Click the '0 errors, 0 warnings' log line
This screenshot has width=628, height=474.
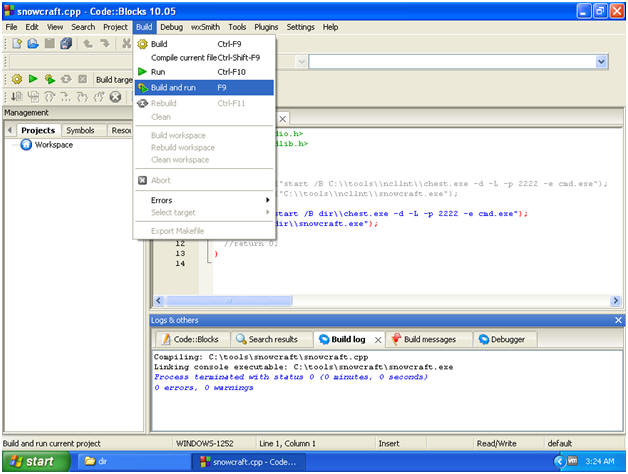[x=204, y=387]
